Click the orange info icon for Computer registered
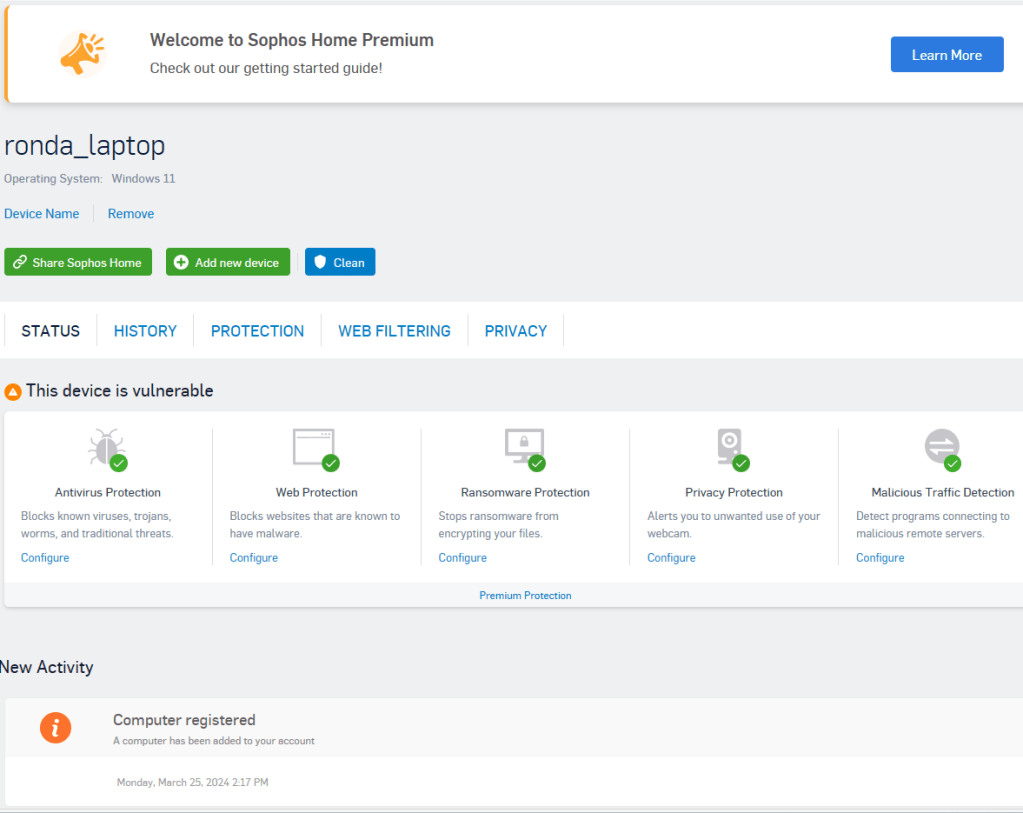 click(x=55, y=728)
